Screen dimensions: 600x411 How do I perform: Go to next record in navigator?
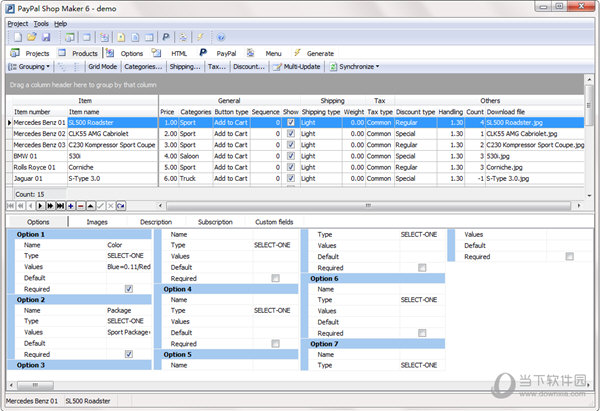(41, 206)
